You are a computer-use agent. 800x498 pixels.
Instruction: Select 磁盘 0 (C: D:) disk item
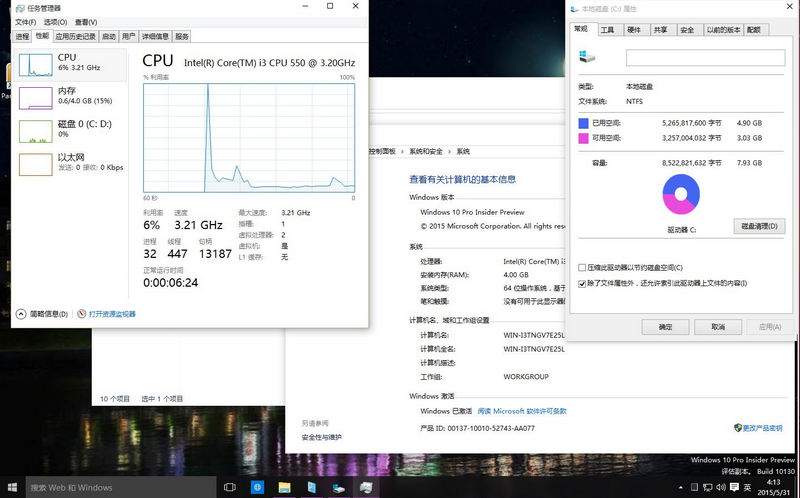(x=69, y=131)
